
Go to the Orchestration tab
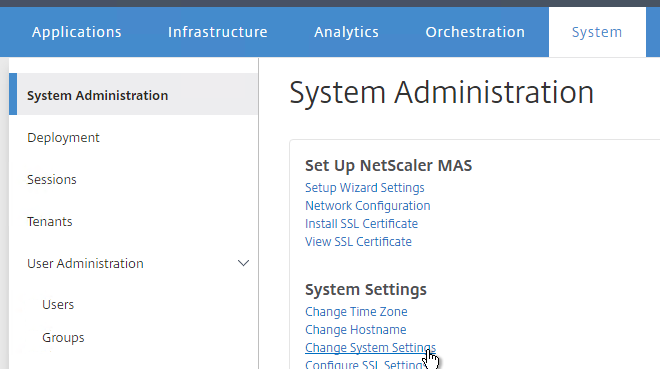coord(475,32)
